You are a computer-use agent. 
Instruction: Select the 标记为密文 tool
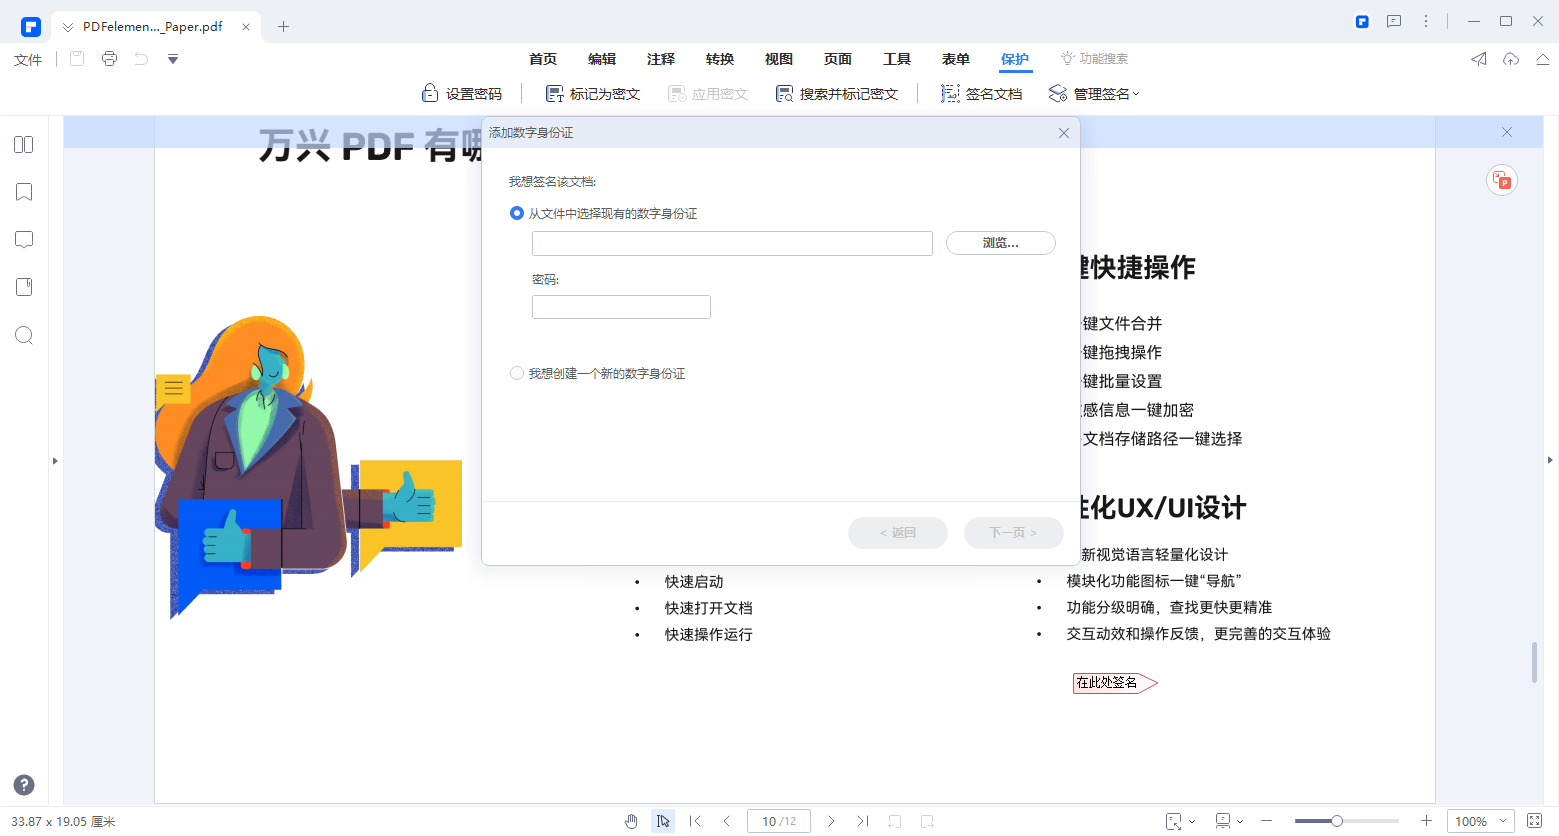(592, 92)
